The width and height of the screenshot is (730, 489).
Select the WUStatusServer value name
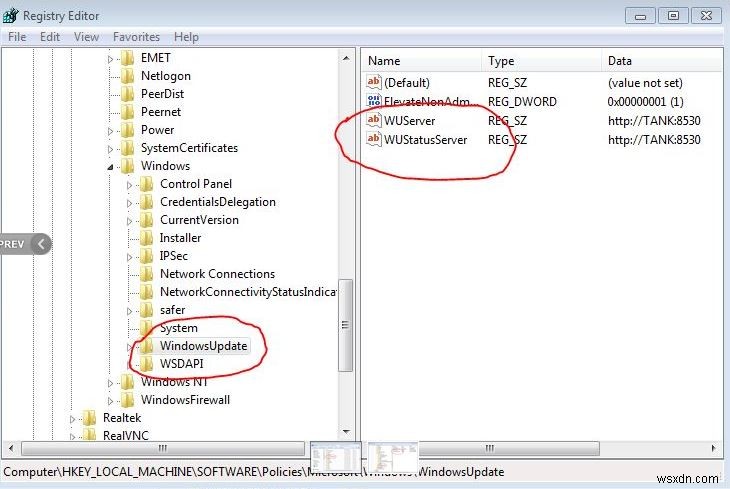[x=426, y=140]
